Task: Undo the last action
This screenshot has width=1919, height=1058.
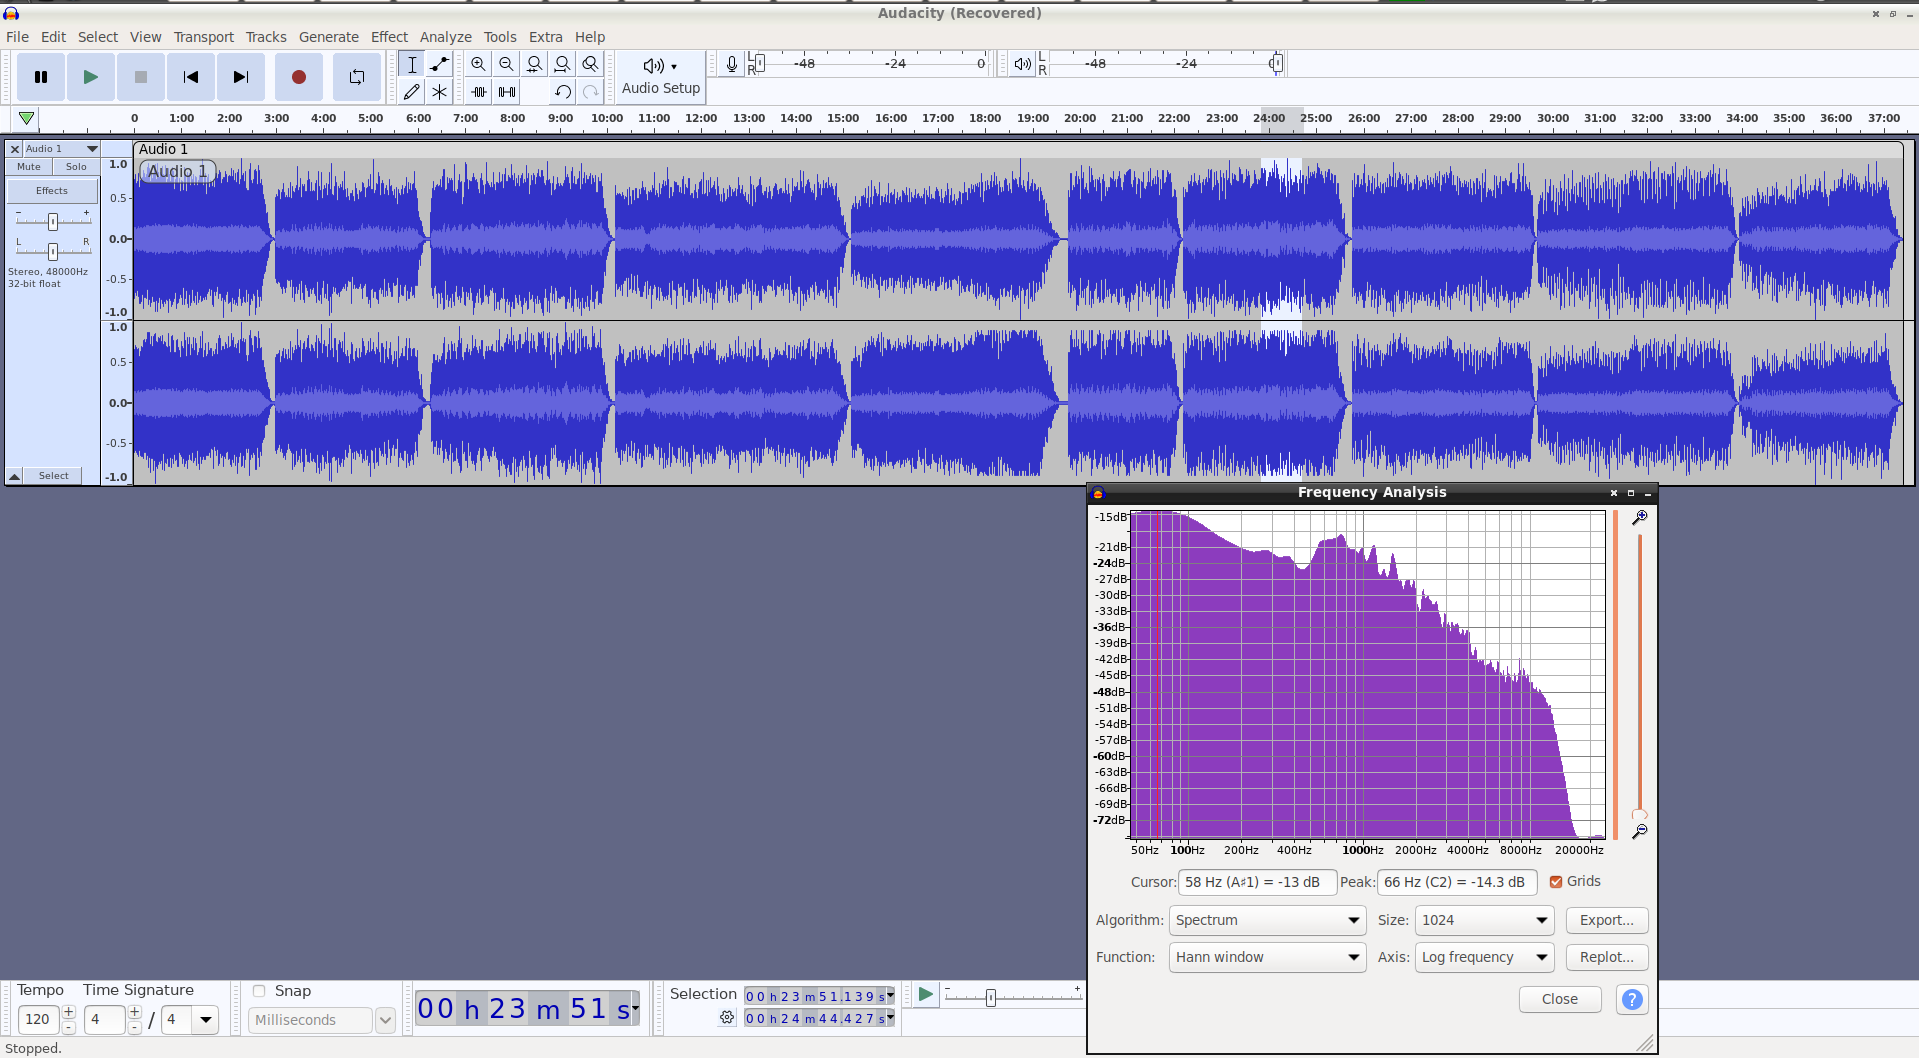Action: point(563,92)
